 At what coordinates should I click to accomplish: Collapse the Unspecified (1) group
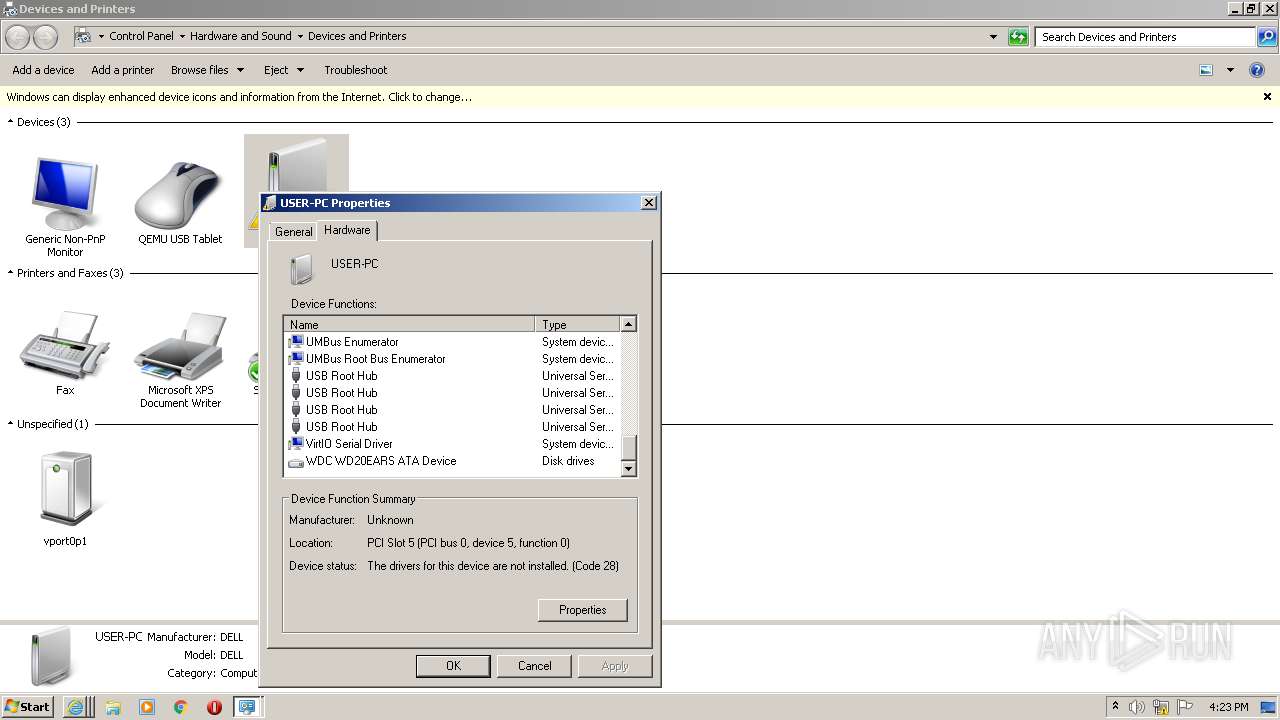coord(11,424)
